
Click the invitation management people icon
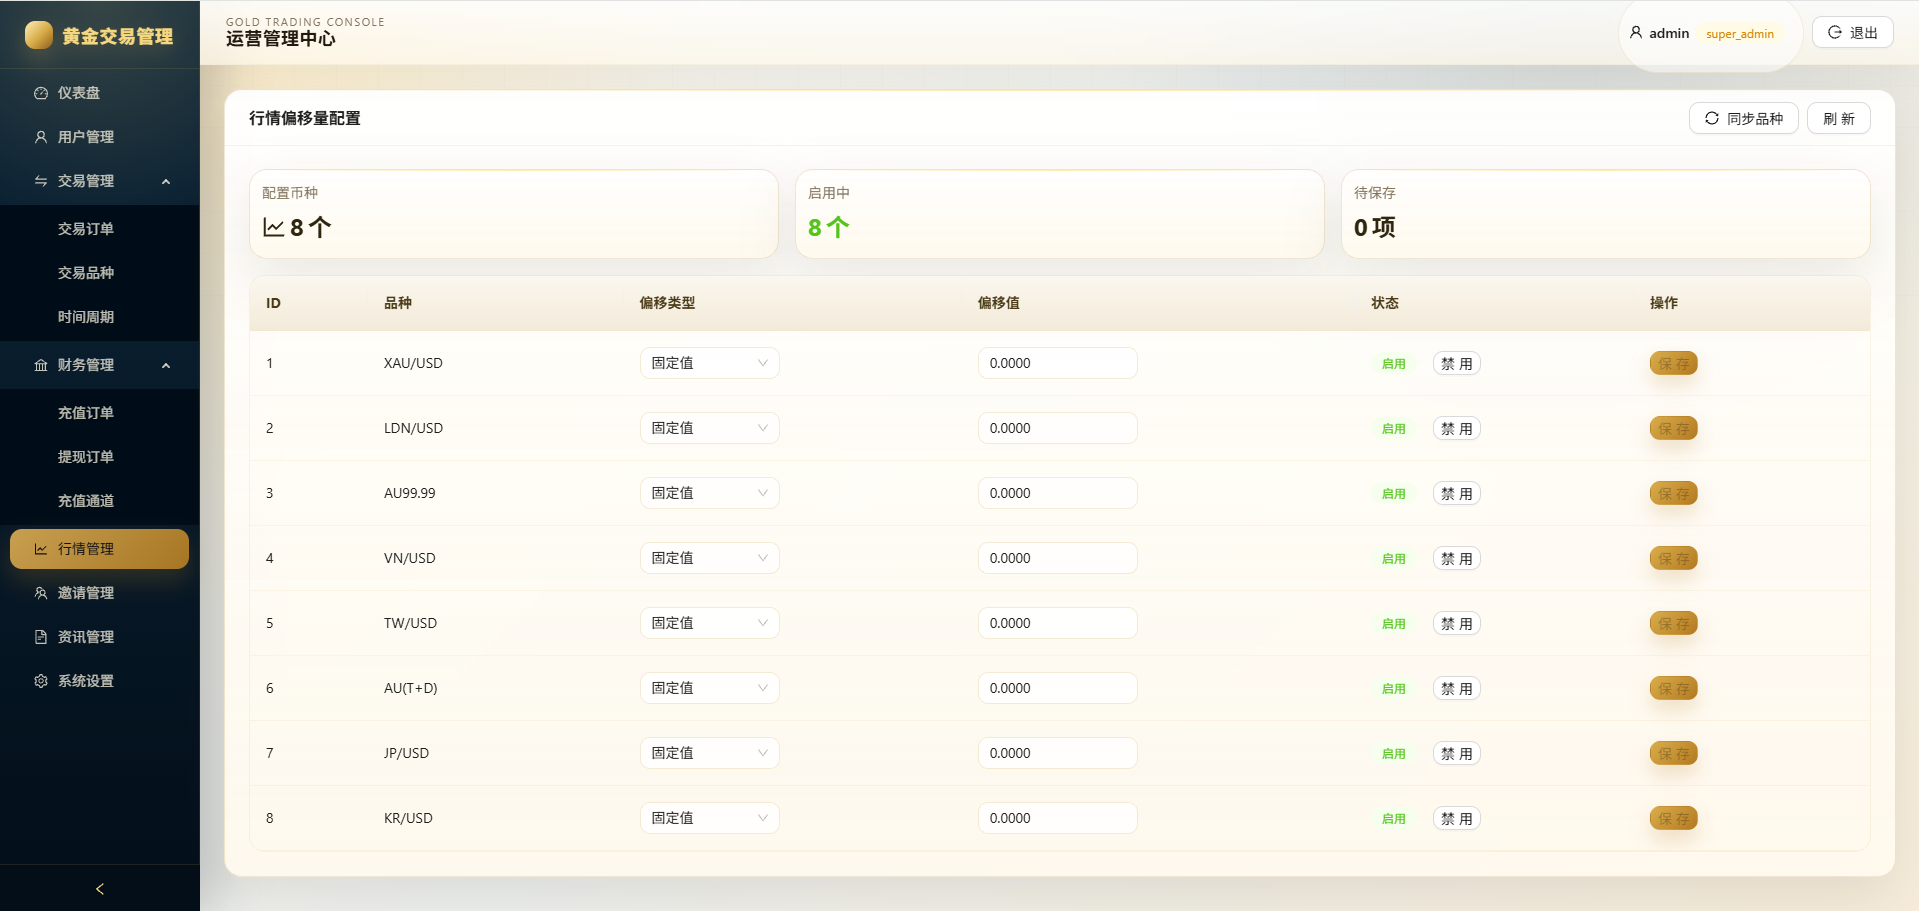pos(41,593)
